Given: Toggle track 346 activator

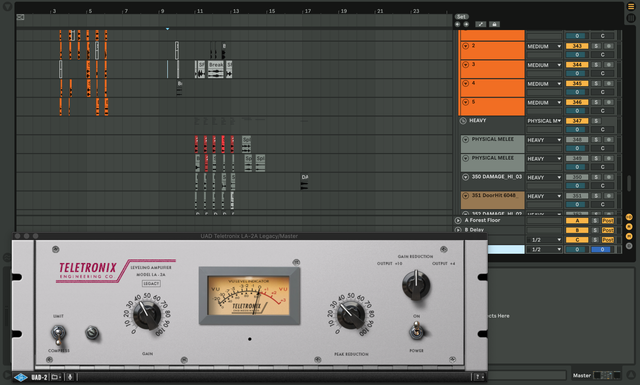Looking at the screenshot, I should point(577,102).
